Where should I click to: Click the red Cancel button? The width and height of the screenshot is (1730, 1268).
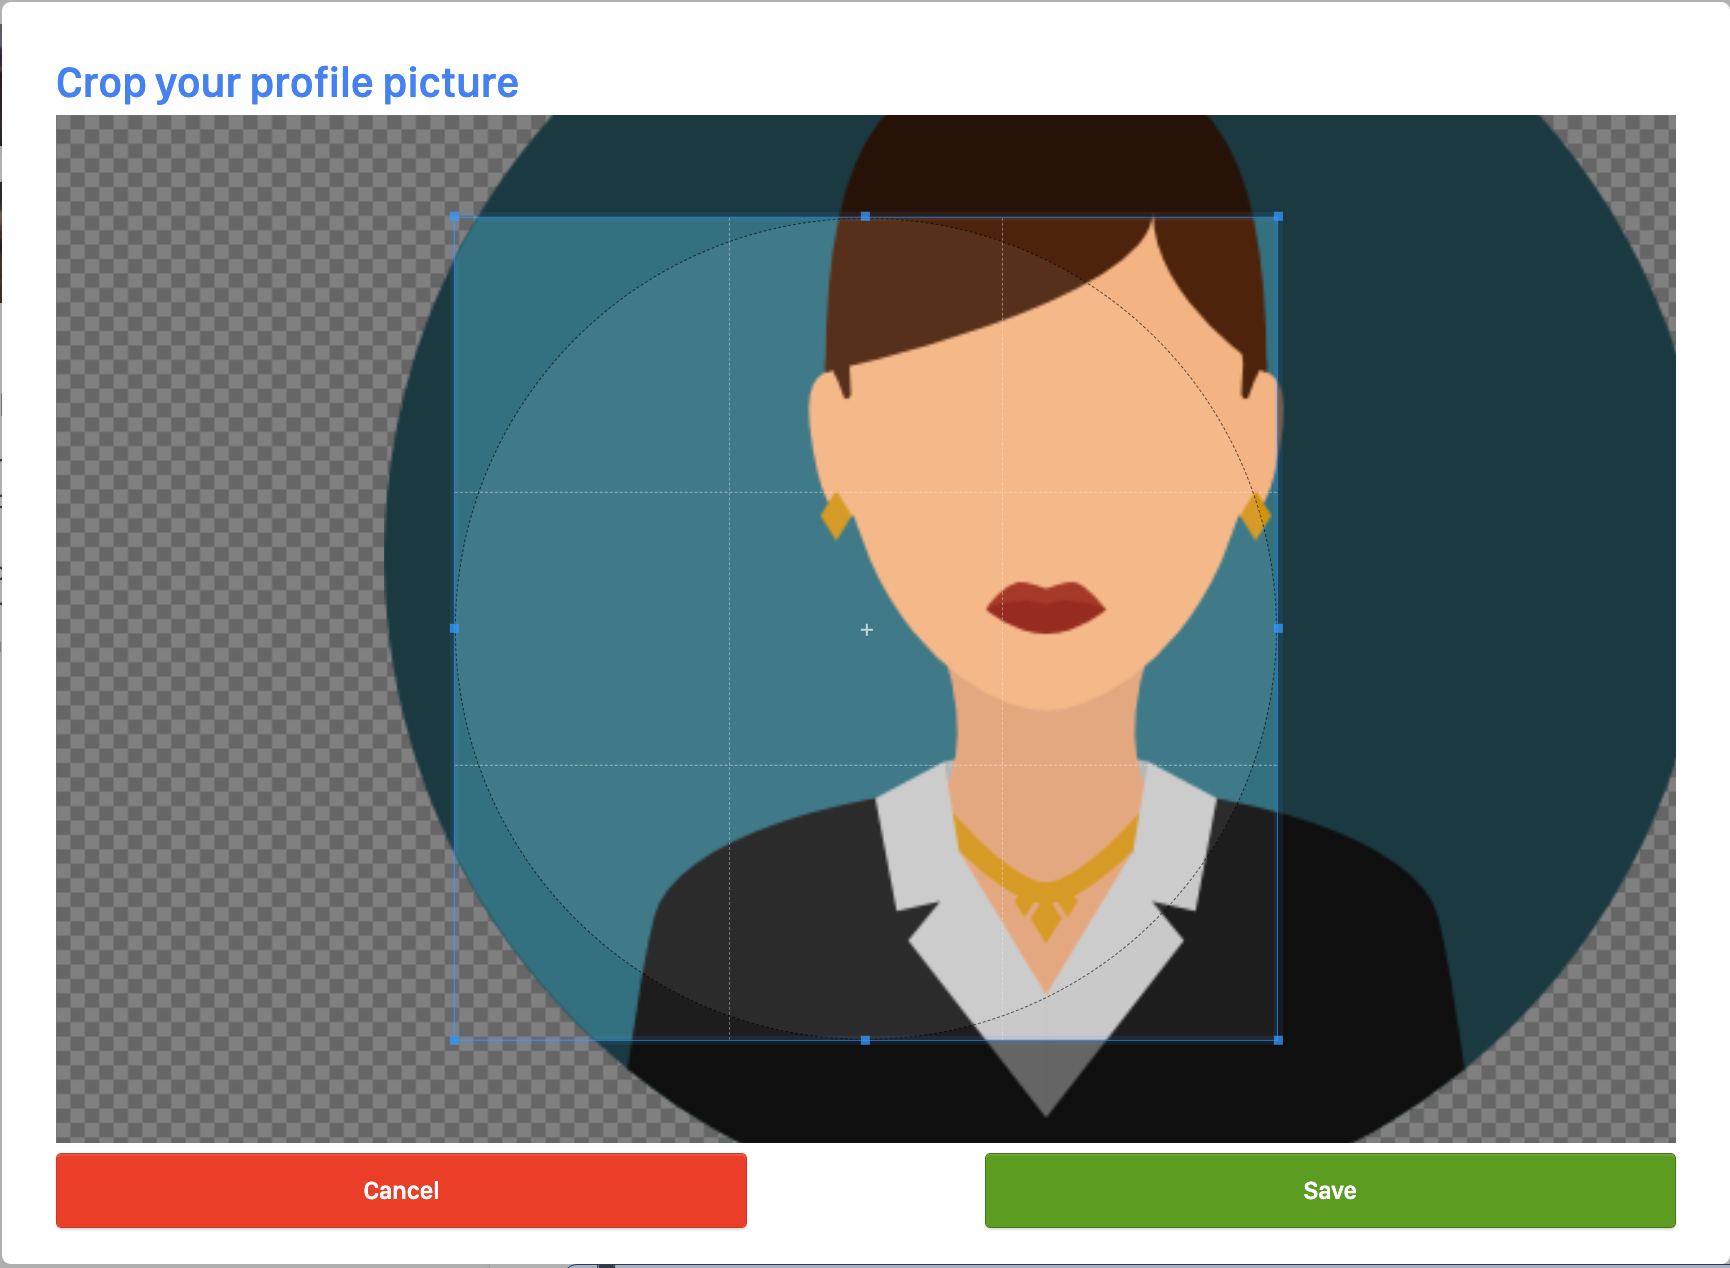pos(401,1190)
